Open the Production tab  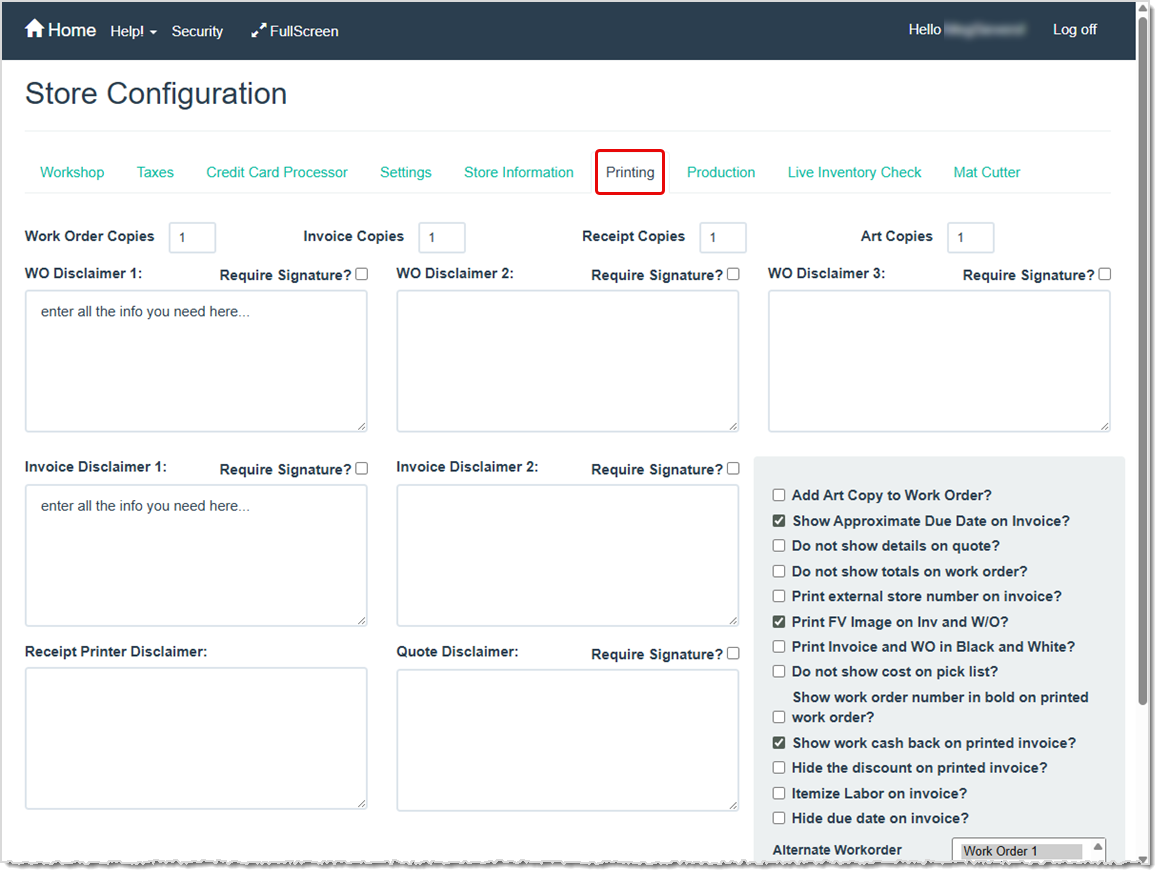tap(721, 172)
